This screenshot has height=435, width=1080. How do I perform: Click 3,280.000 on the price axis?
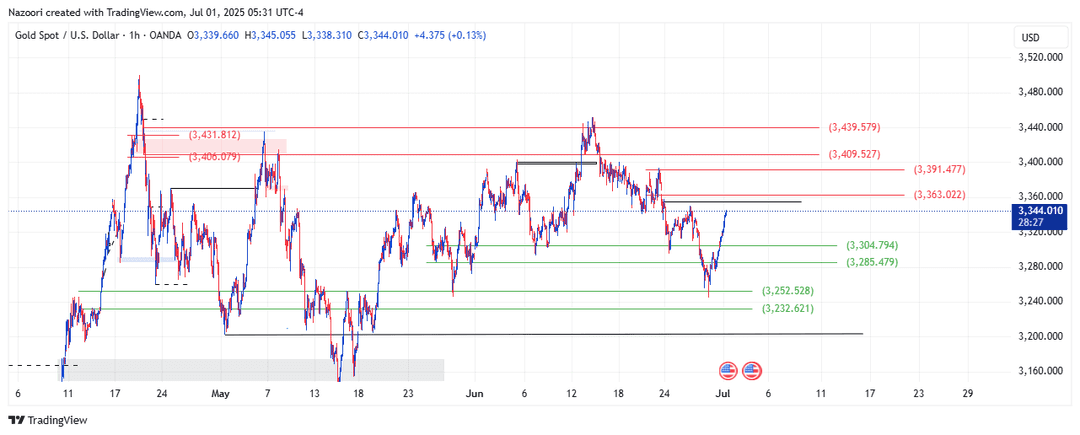tap(1039, 266)
